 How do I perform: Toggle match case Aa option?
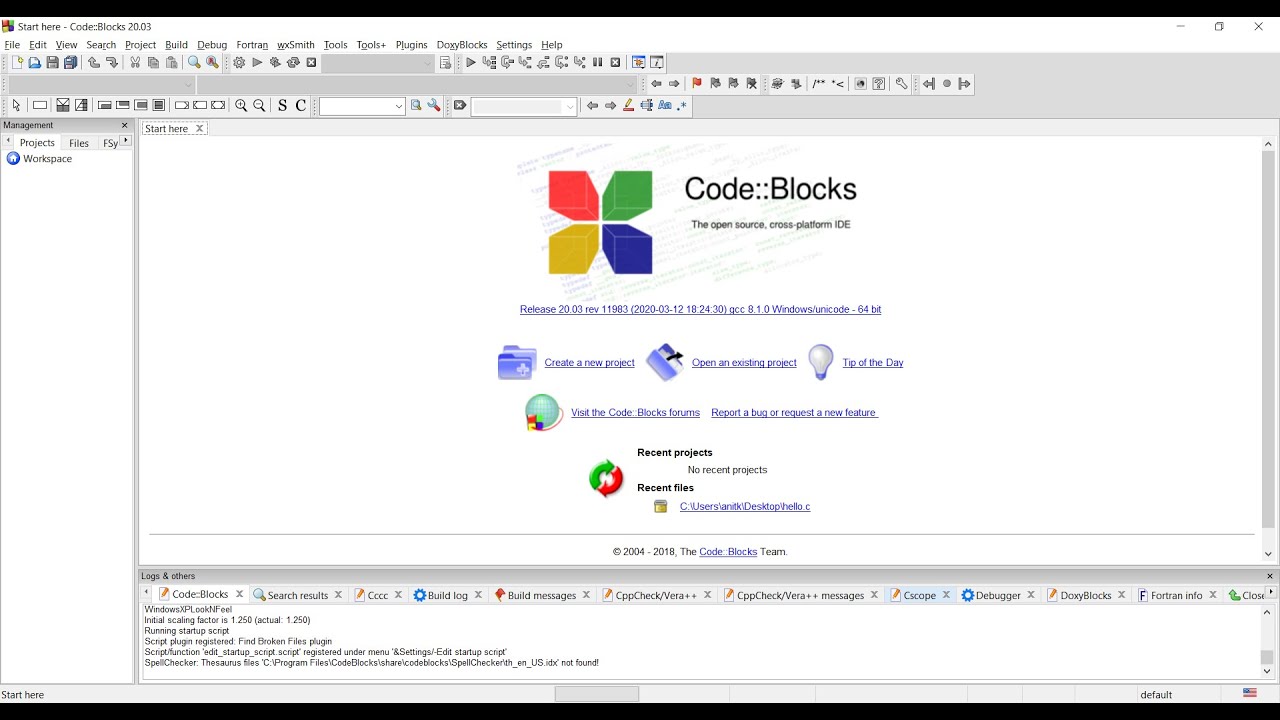(x=665, y=106)
